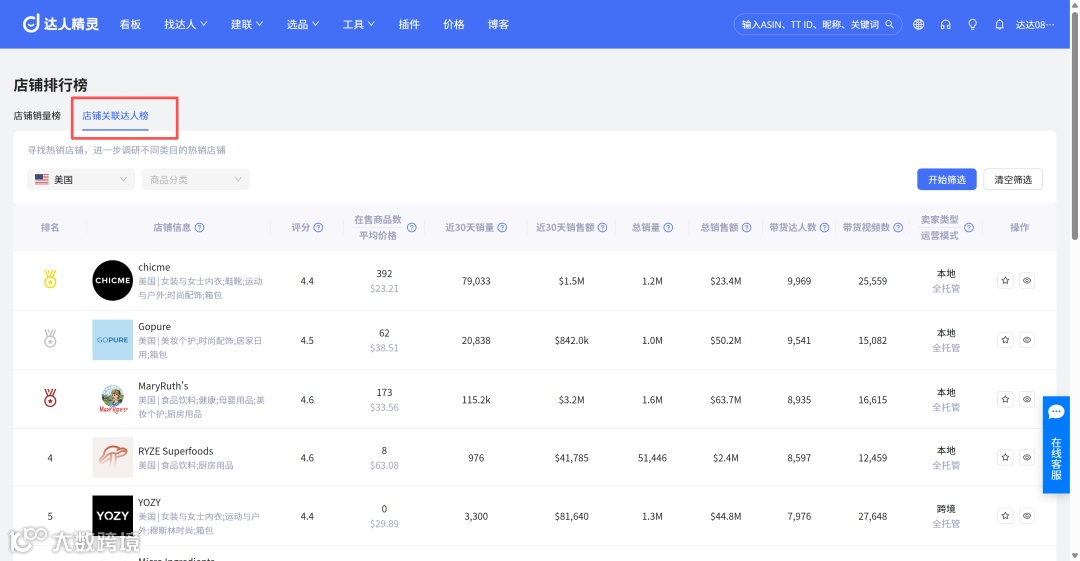This screenshot has width=1080, height=561.
Task: Click the YOZY store logo thumbnail
Action: 112,516
